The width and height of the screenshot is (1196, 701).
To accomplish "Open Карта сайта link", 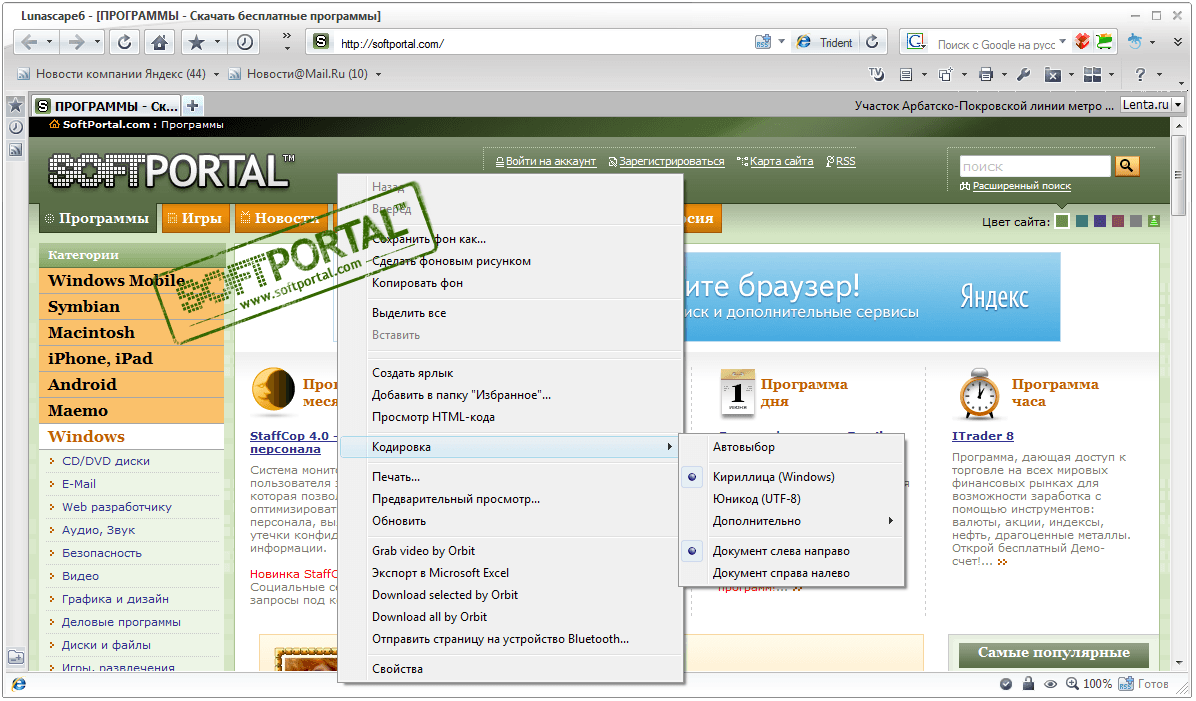I will click(x=781, y=161).
